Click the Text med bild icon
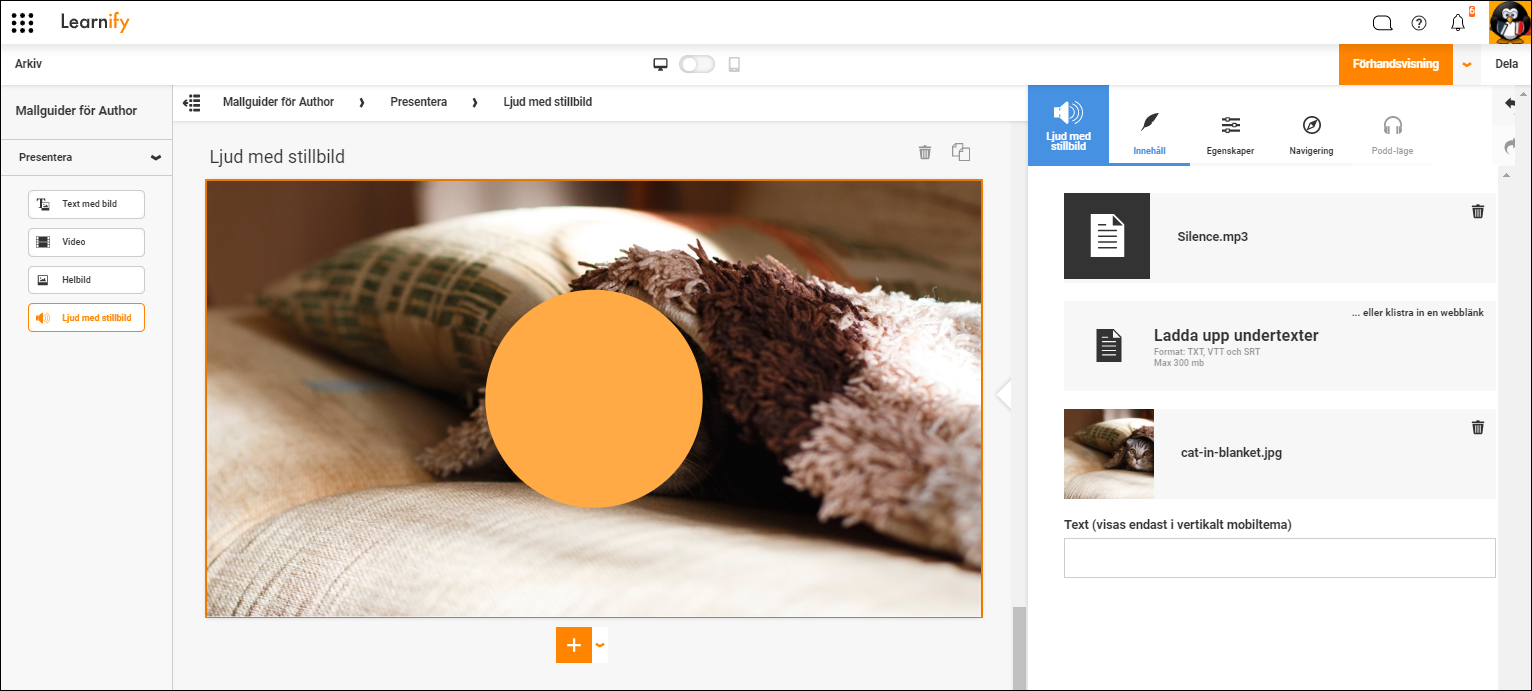Viewport: 1532px width, 691px height. pyautogui.click(x=43, y=204)
